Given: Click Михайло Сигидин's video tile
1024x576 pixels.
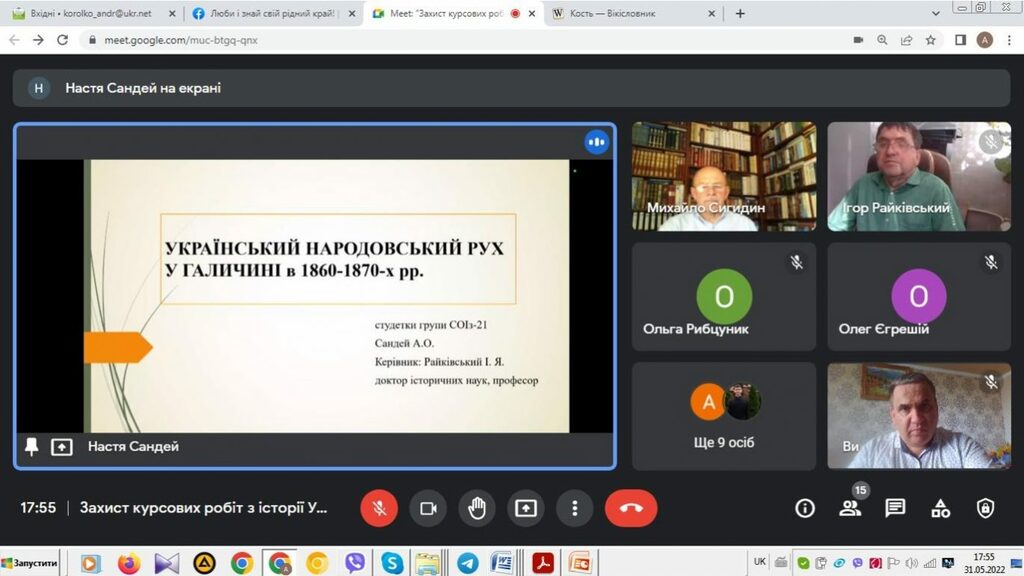Looking at the screenshot, I should 724,176.
